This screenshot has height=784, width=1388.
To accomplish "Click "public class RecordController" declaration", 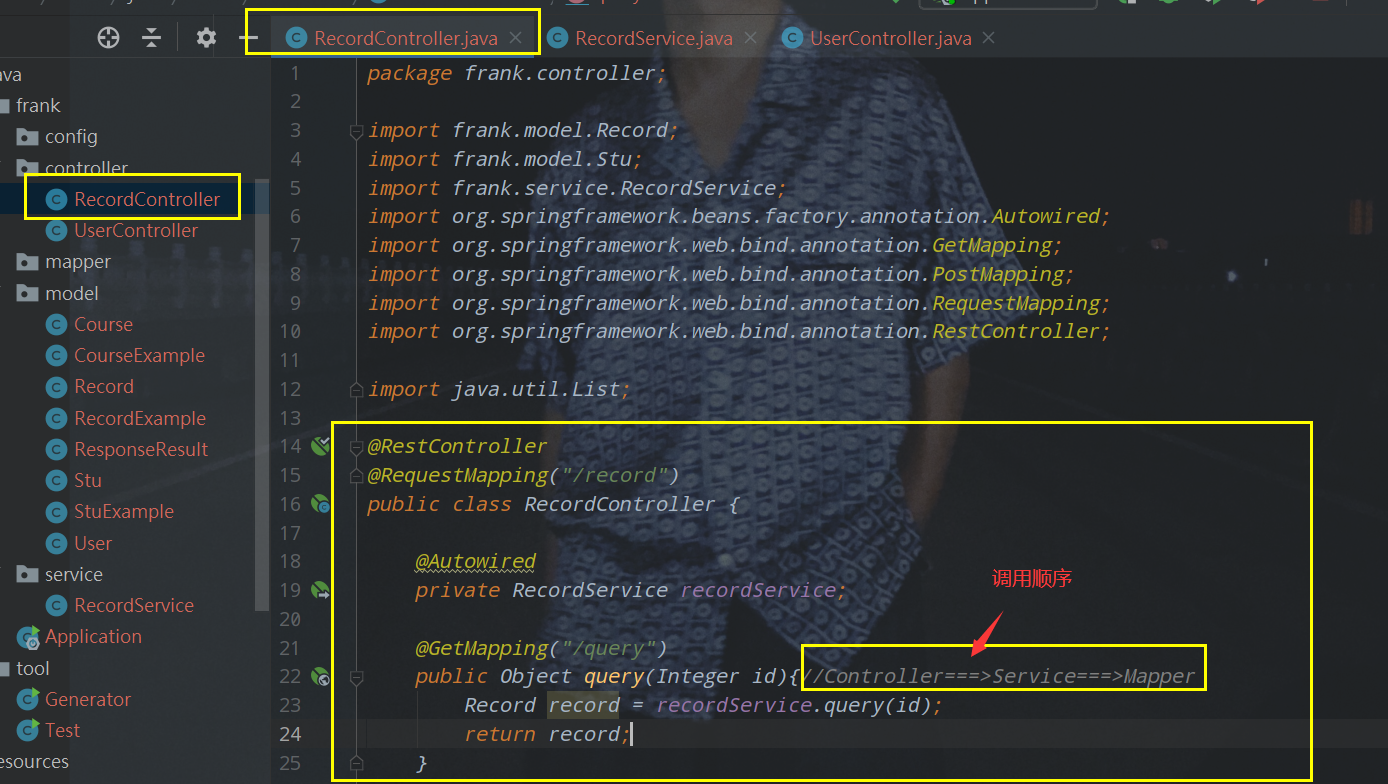I will pyautogui.click(x=541, y=504).
